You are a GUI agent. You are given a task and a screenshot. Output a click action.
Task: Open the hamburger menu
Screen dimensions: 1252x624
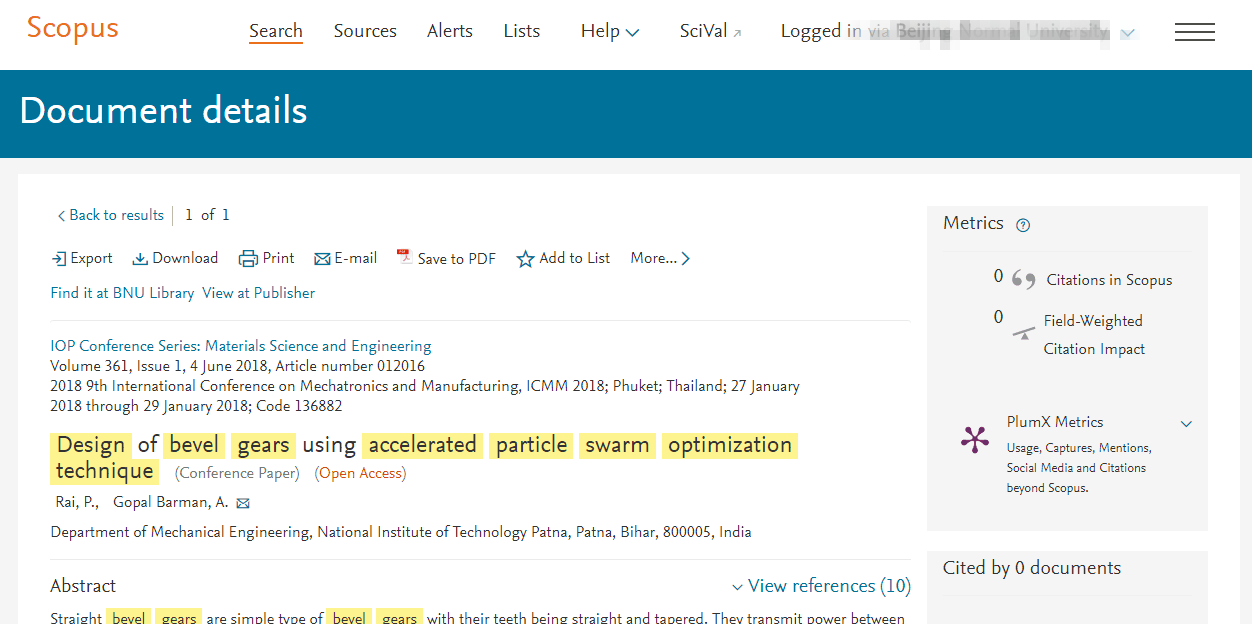tap(1194, 32)
